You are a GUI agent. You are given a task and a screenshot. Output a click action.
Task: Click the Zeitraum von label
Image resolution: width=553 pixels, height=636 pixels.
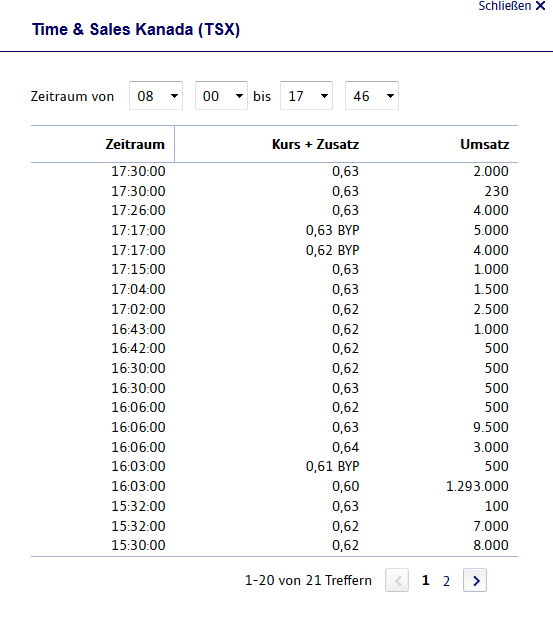tap(72, 97)
